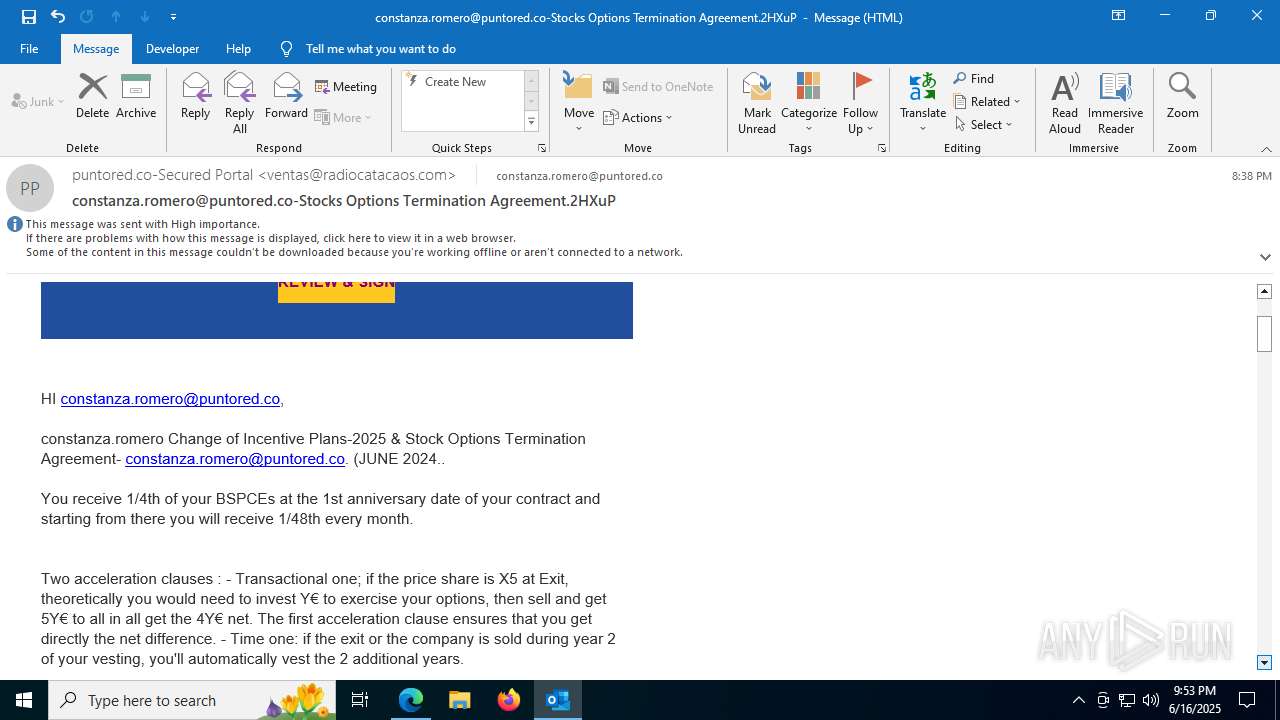Click the PP sender avatar
The height and width of the screenshot is (720, 1280).
pos(30,188)
